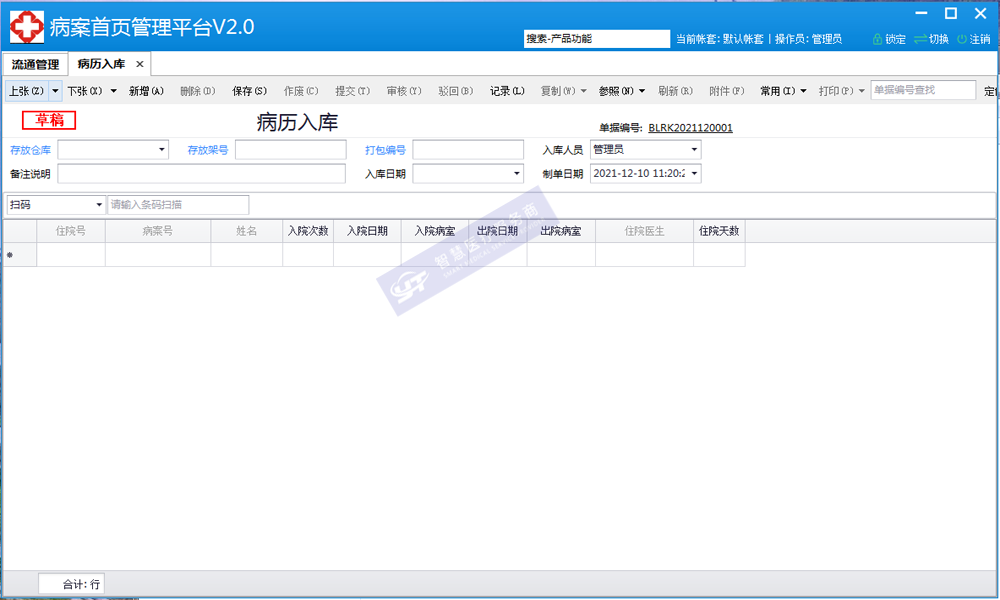Open the 扫码 mode dropdown
This screenshot has width=1000, height=600.
99,205
